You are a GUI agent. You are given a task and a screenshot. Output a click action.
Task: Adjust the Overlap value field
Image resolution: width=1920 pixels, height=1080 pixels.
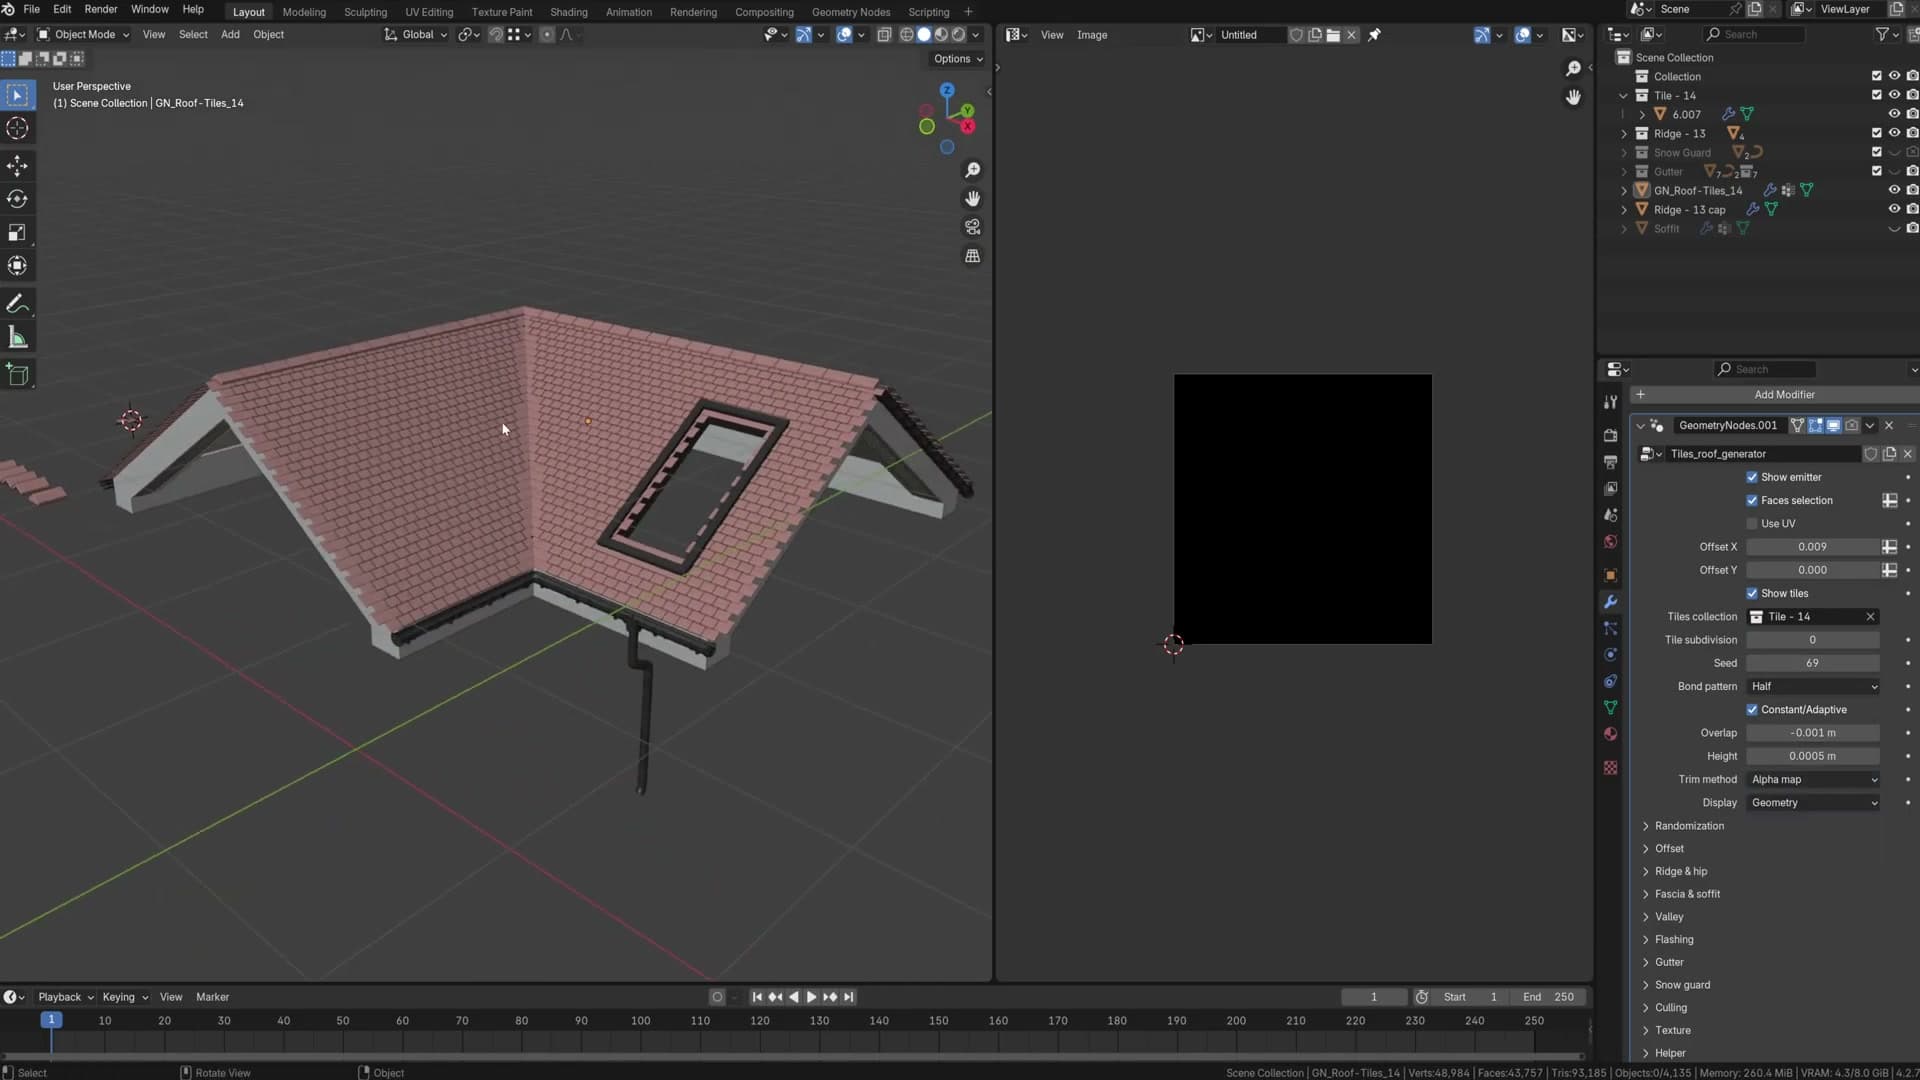1813,733
